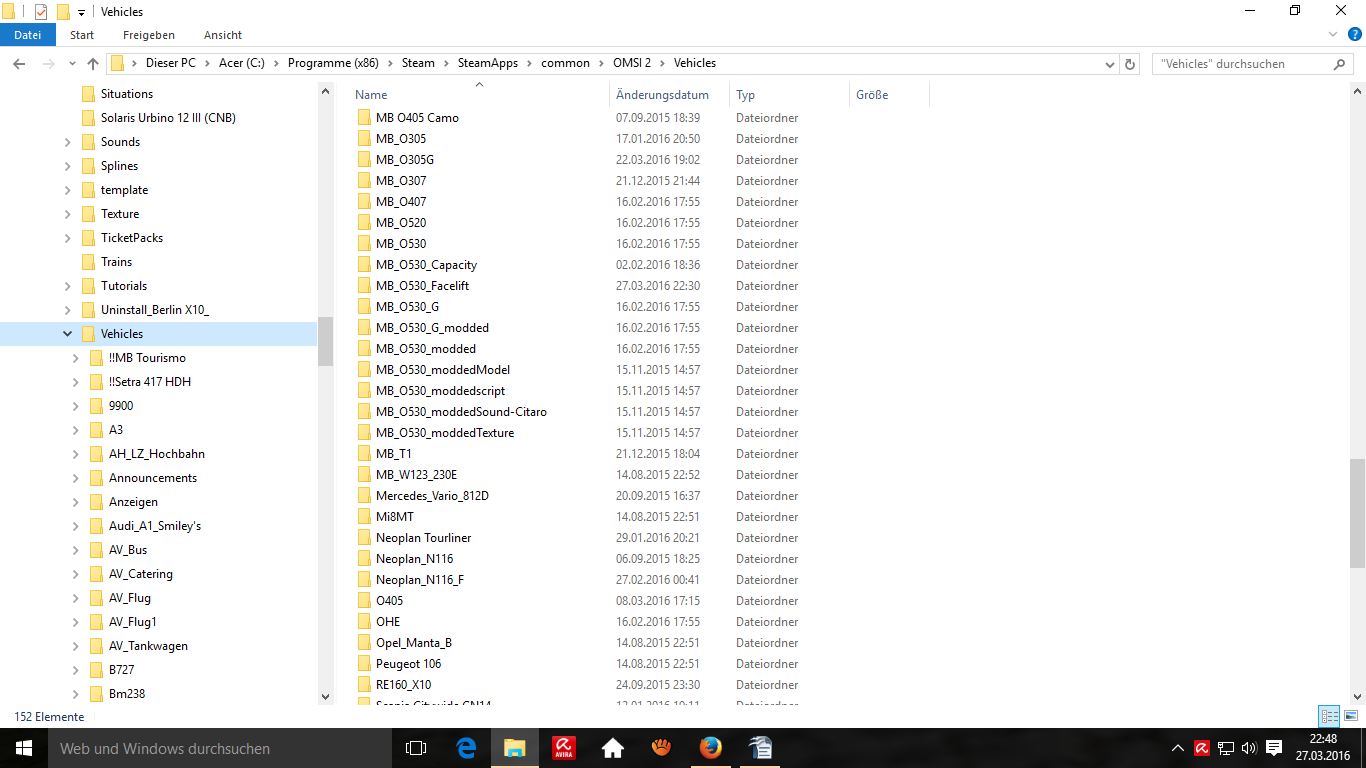
Task: Select the AH_LZ_Hochbahn tree folder
Action: coord(157,454)
